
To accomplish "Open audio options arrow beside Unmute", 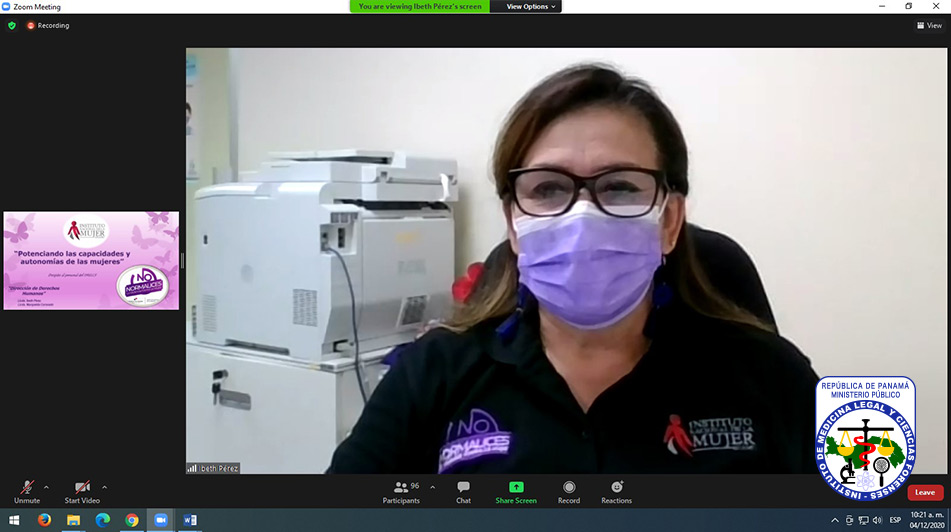I will pyautogui.click(x=46, y=487).
